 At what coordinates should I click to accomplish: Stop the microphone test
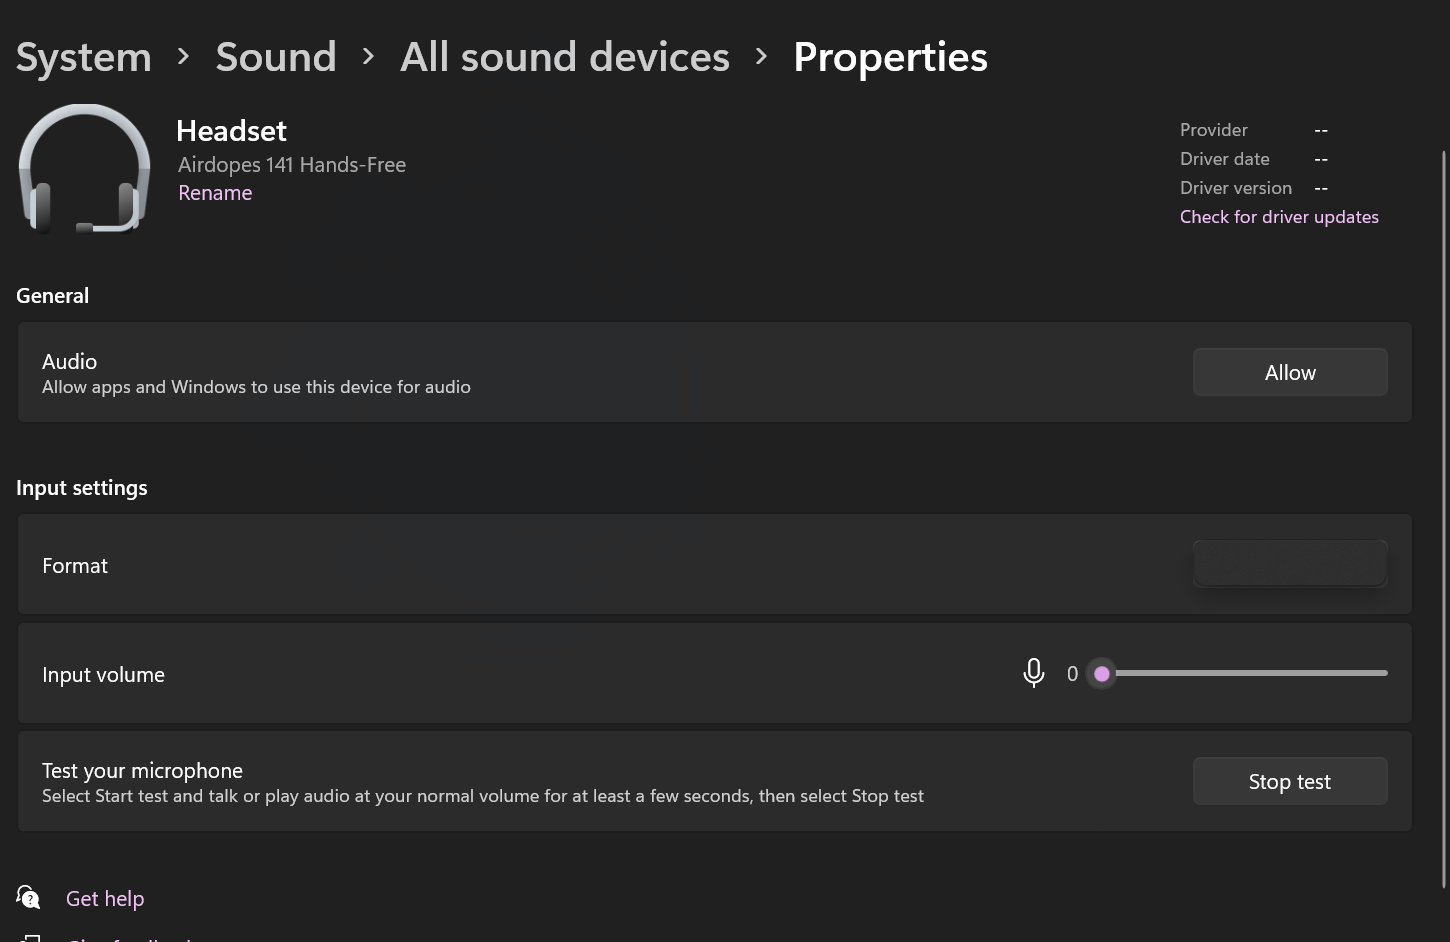pos(1289,781)
